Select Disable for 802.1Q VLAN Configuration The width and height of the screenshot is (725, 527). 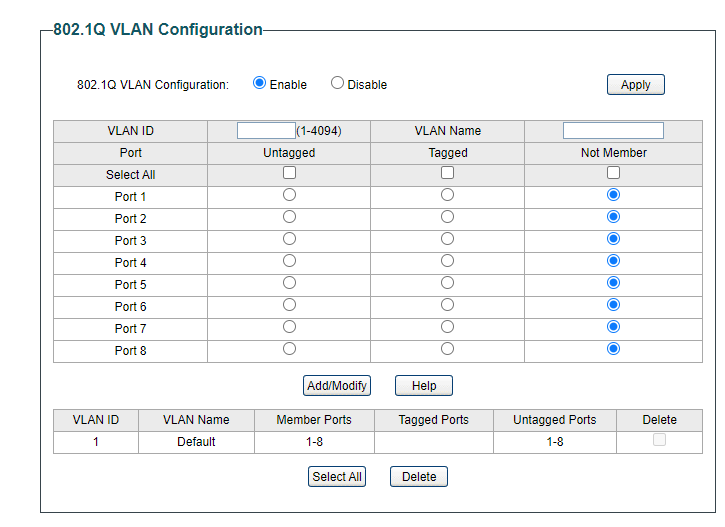tap(337, 84)
